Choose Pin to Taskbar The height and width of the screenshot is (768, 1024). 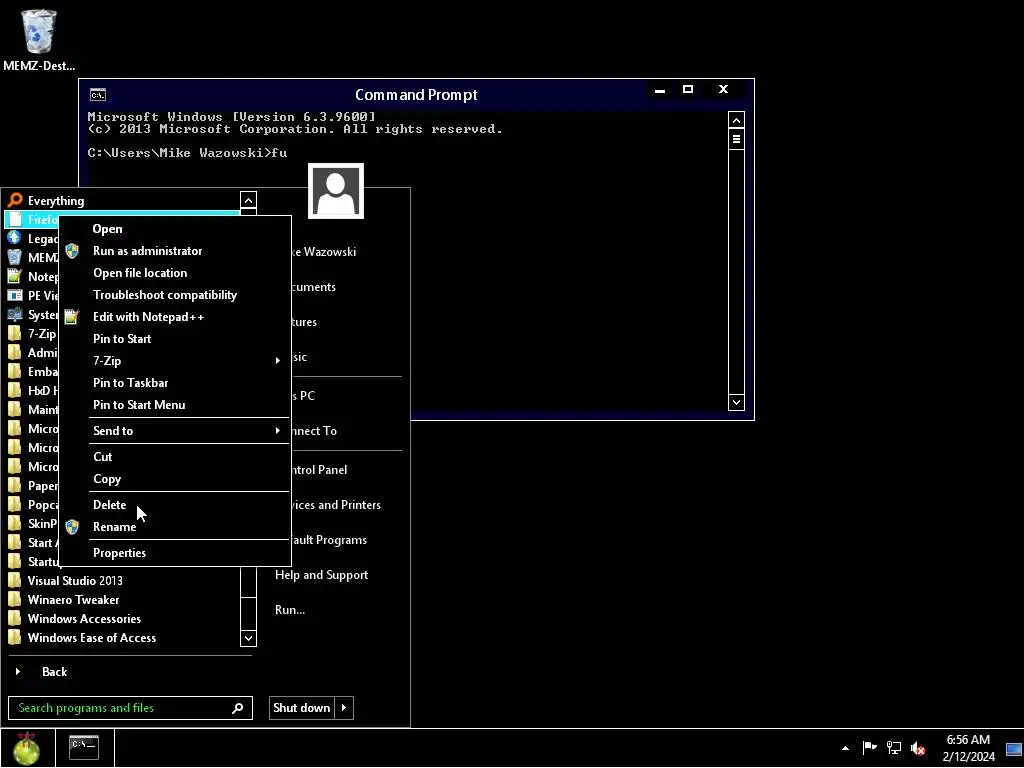(175, 383)
